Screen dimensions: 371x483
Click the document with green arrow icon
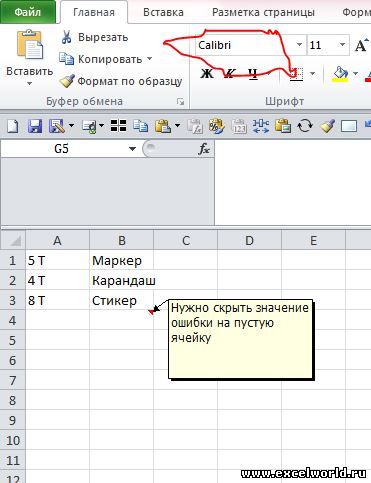[x=89, y=126]
